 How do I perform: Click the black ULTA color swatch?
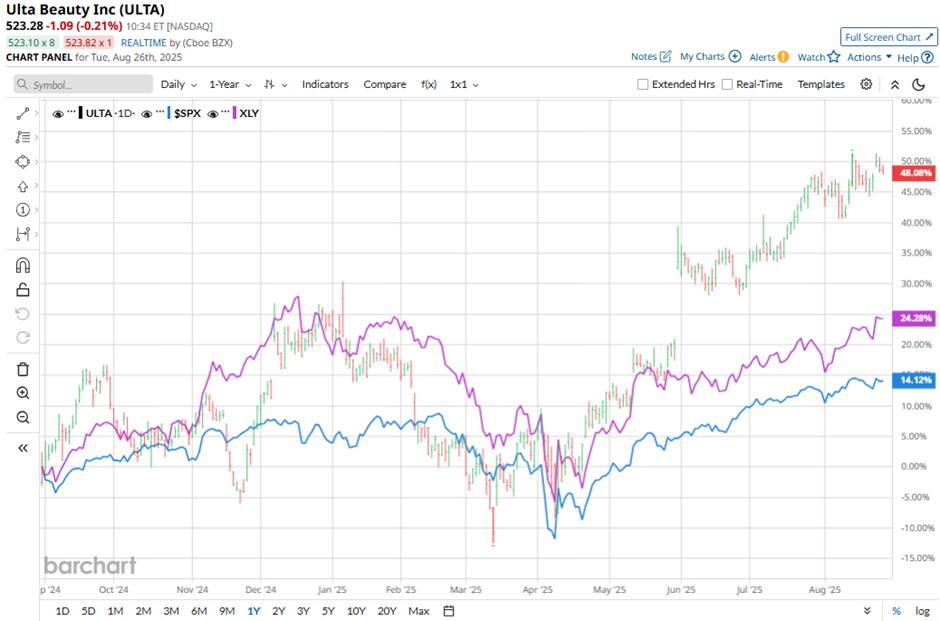[x=81, y=113]
